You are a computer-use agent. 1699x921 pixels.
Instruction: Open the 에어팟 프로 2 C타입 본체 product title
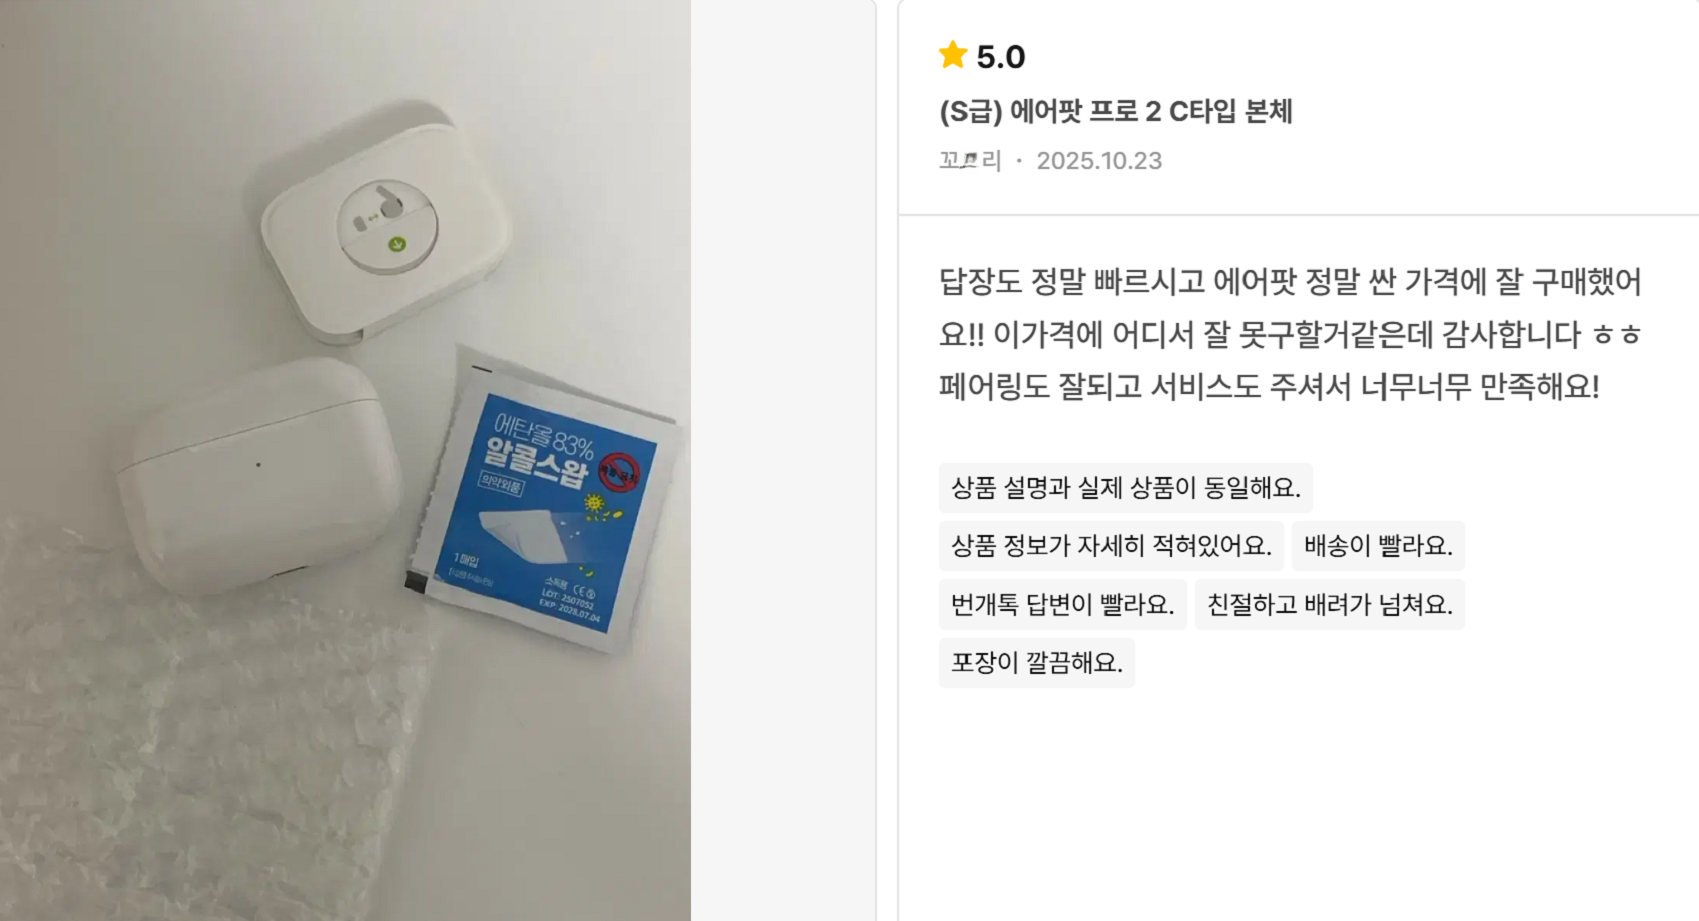pos(1116,111)
